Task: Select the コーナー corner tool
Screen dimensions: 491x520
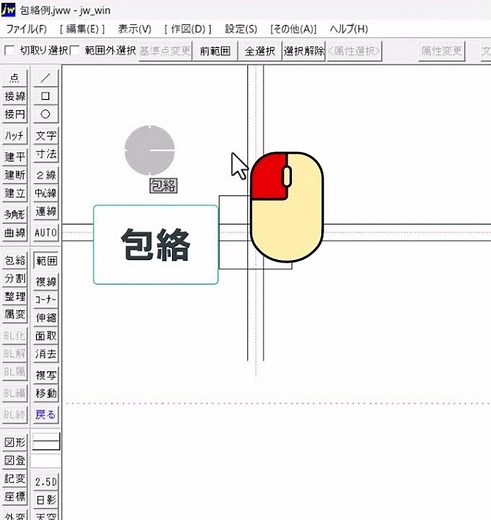Action: 46,300
